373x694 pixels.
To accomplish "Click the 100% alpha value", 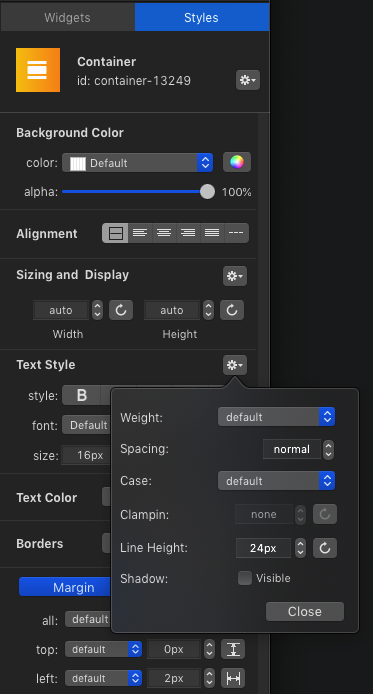I will point(237,192).
